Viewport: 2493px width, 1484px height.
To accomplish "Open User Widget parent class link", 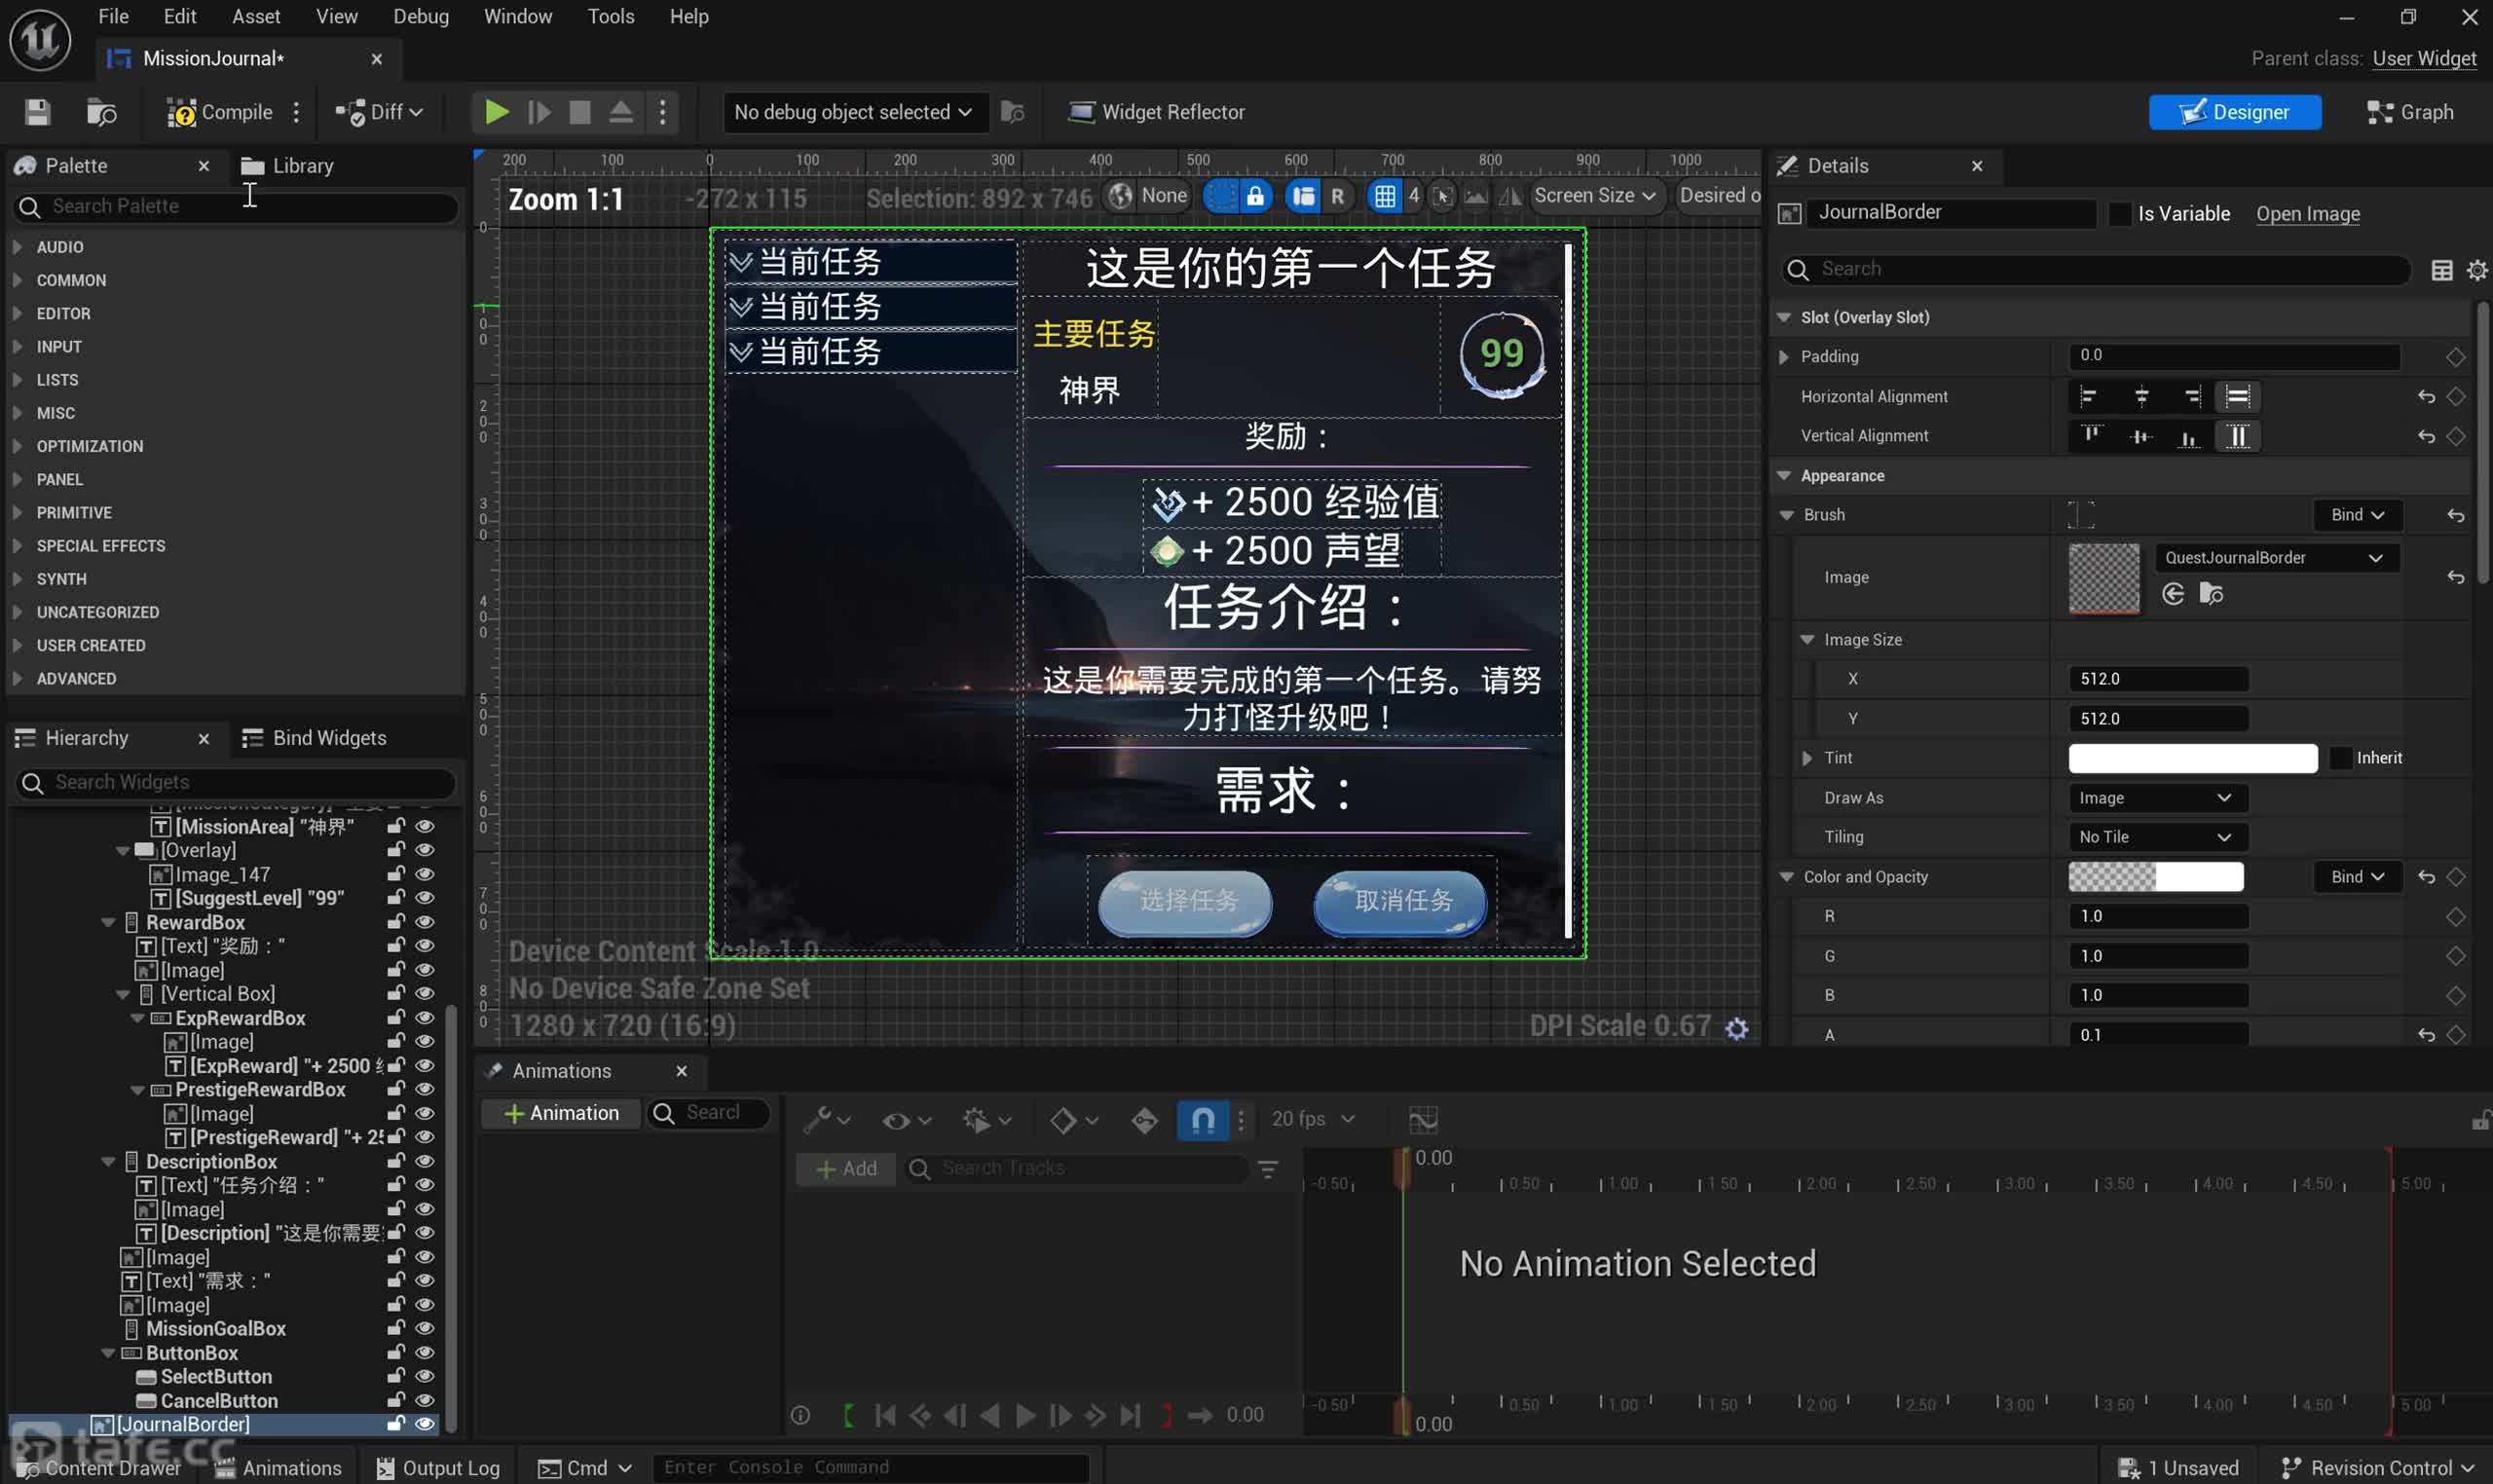I will tap(2424, 59).
